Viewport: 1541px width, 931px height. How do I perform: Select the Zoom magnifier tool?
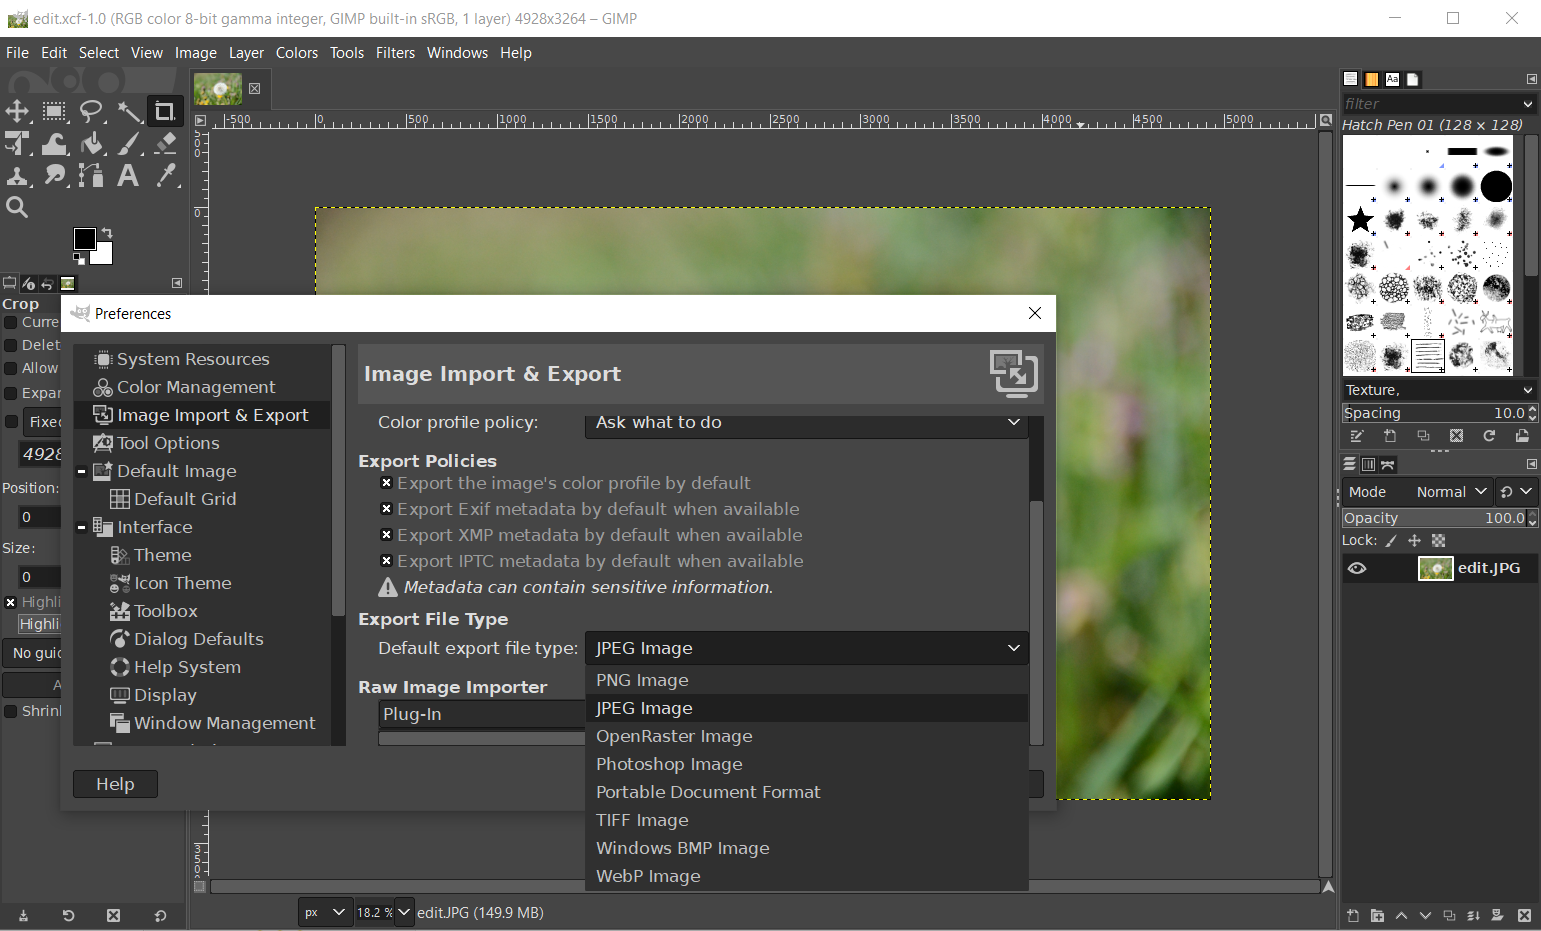(17, 207)
